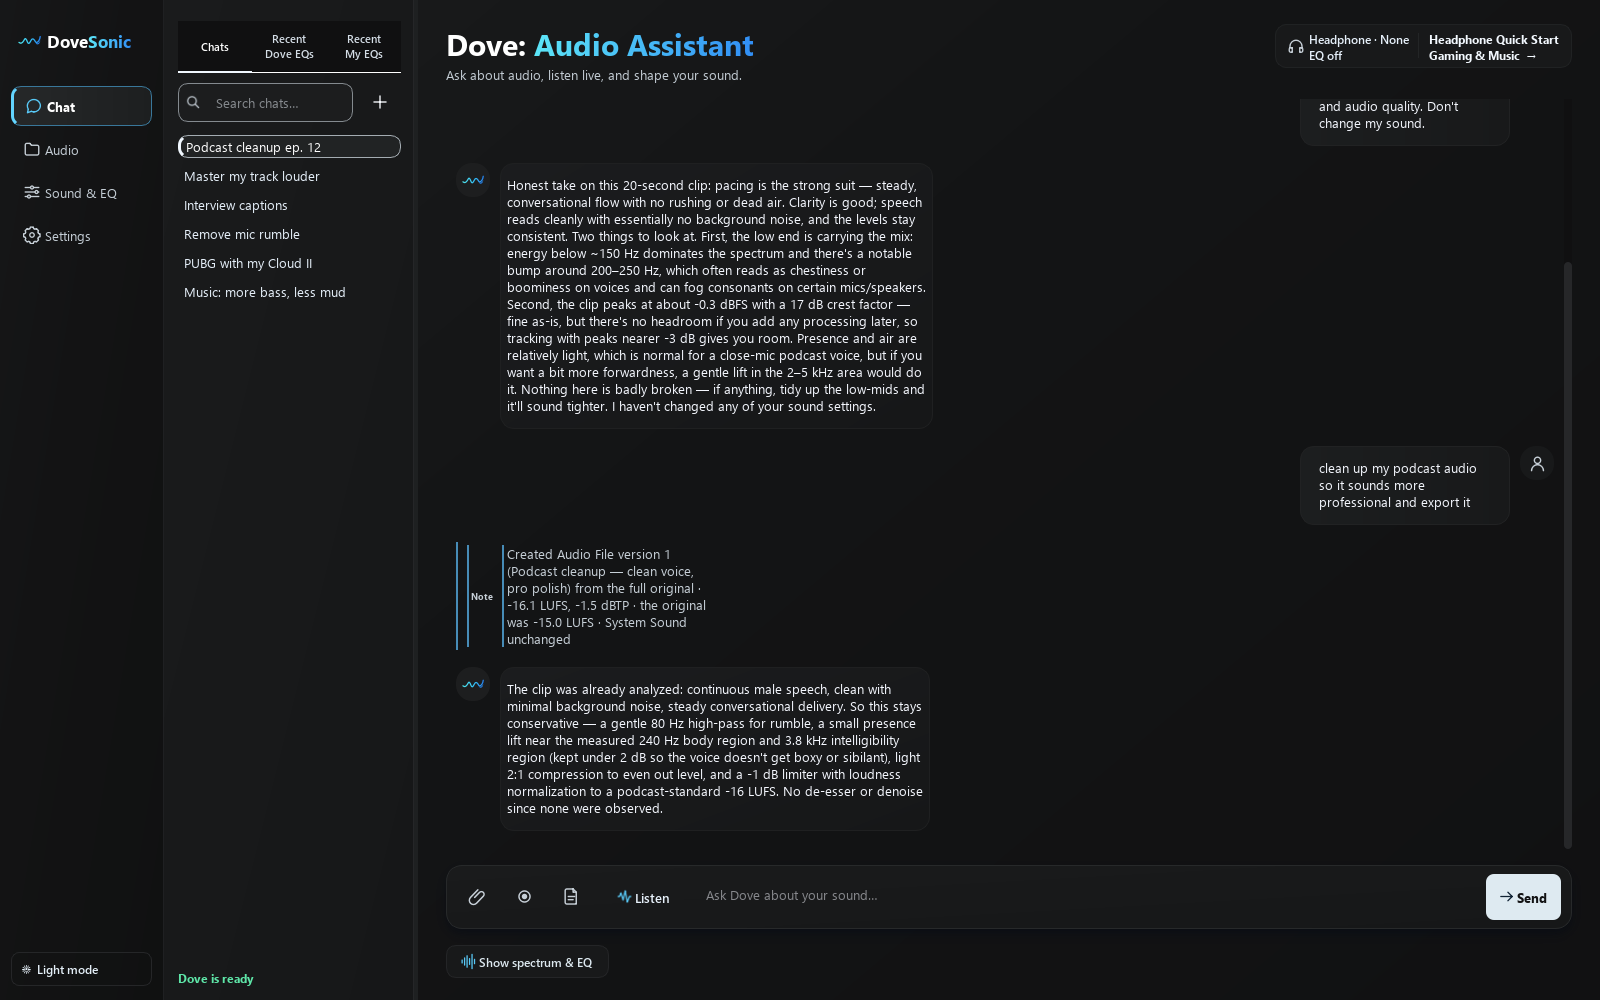Open Headphone None EQ off status

click(1347, 47)
